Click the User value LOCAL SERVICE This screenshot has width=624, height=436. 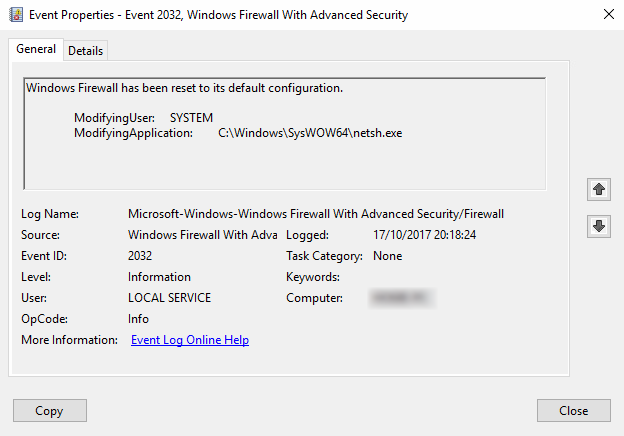pyautogui.click(x=169, y=298)
